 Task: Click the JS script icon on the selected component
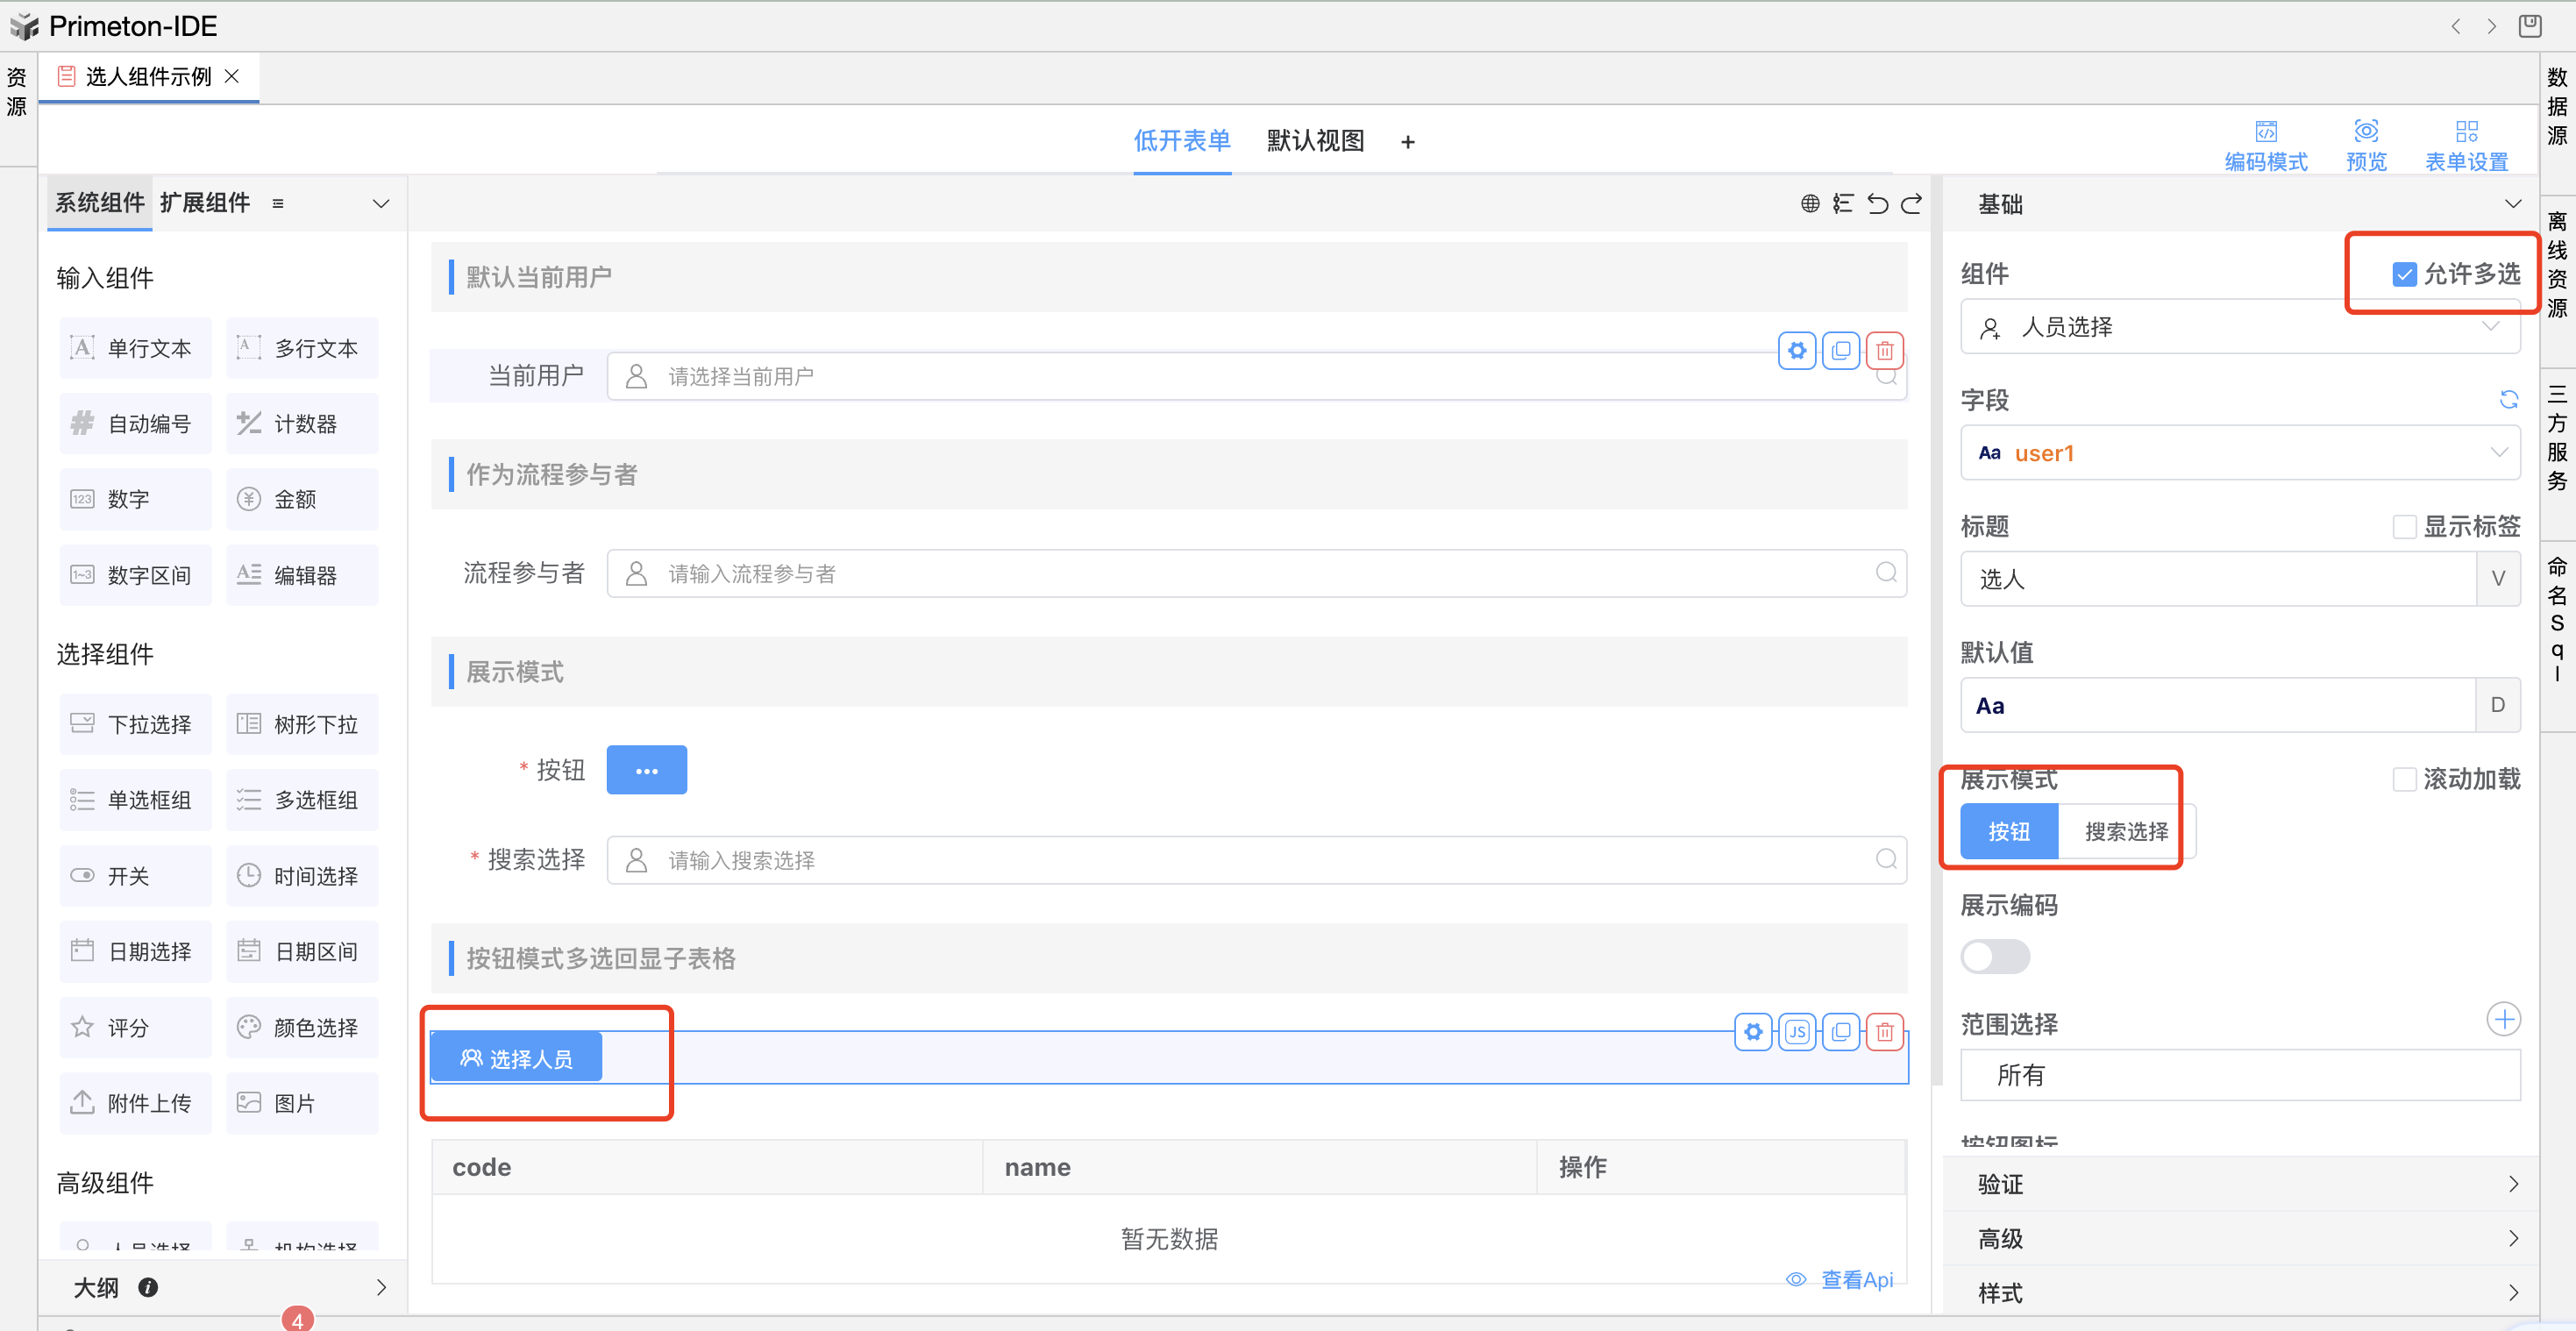[1797, 1032]
